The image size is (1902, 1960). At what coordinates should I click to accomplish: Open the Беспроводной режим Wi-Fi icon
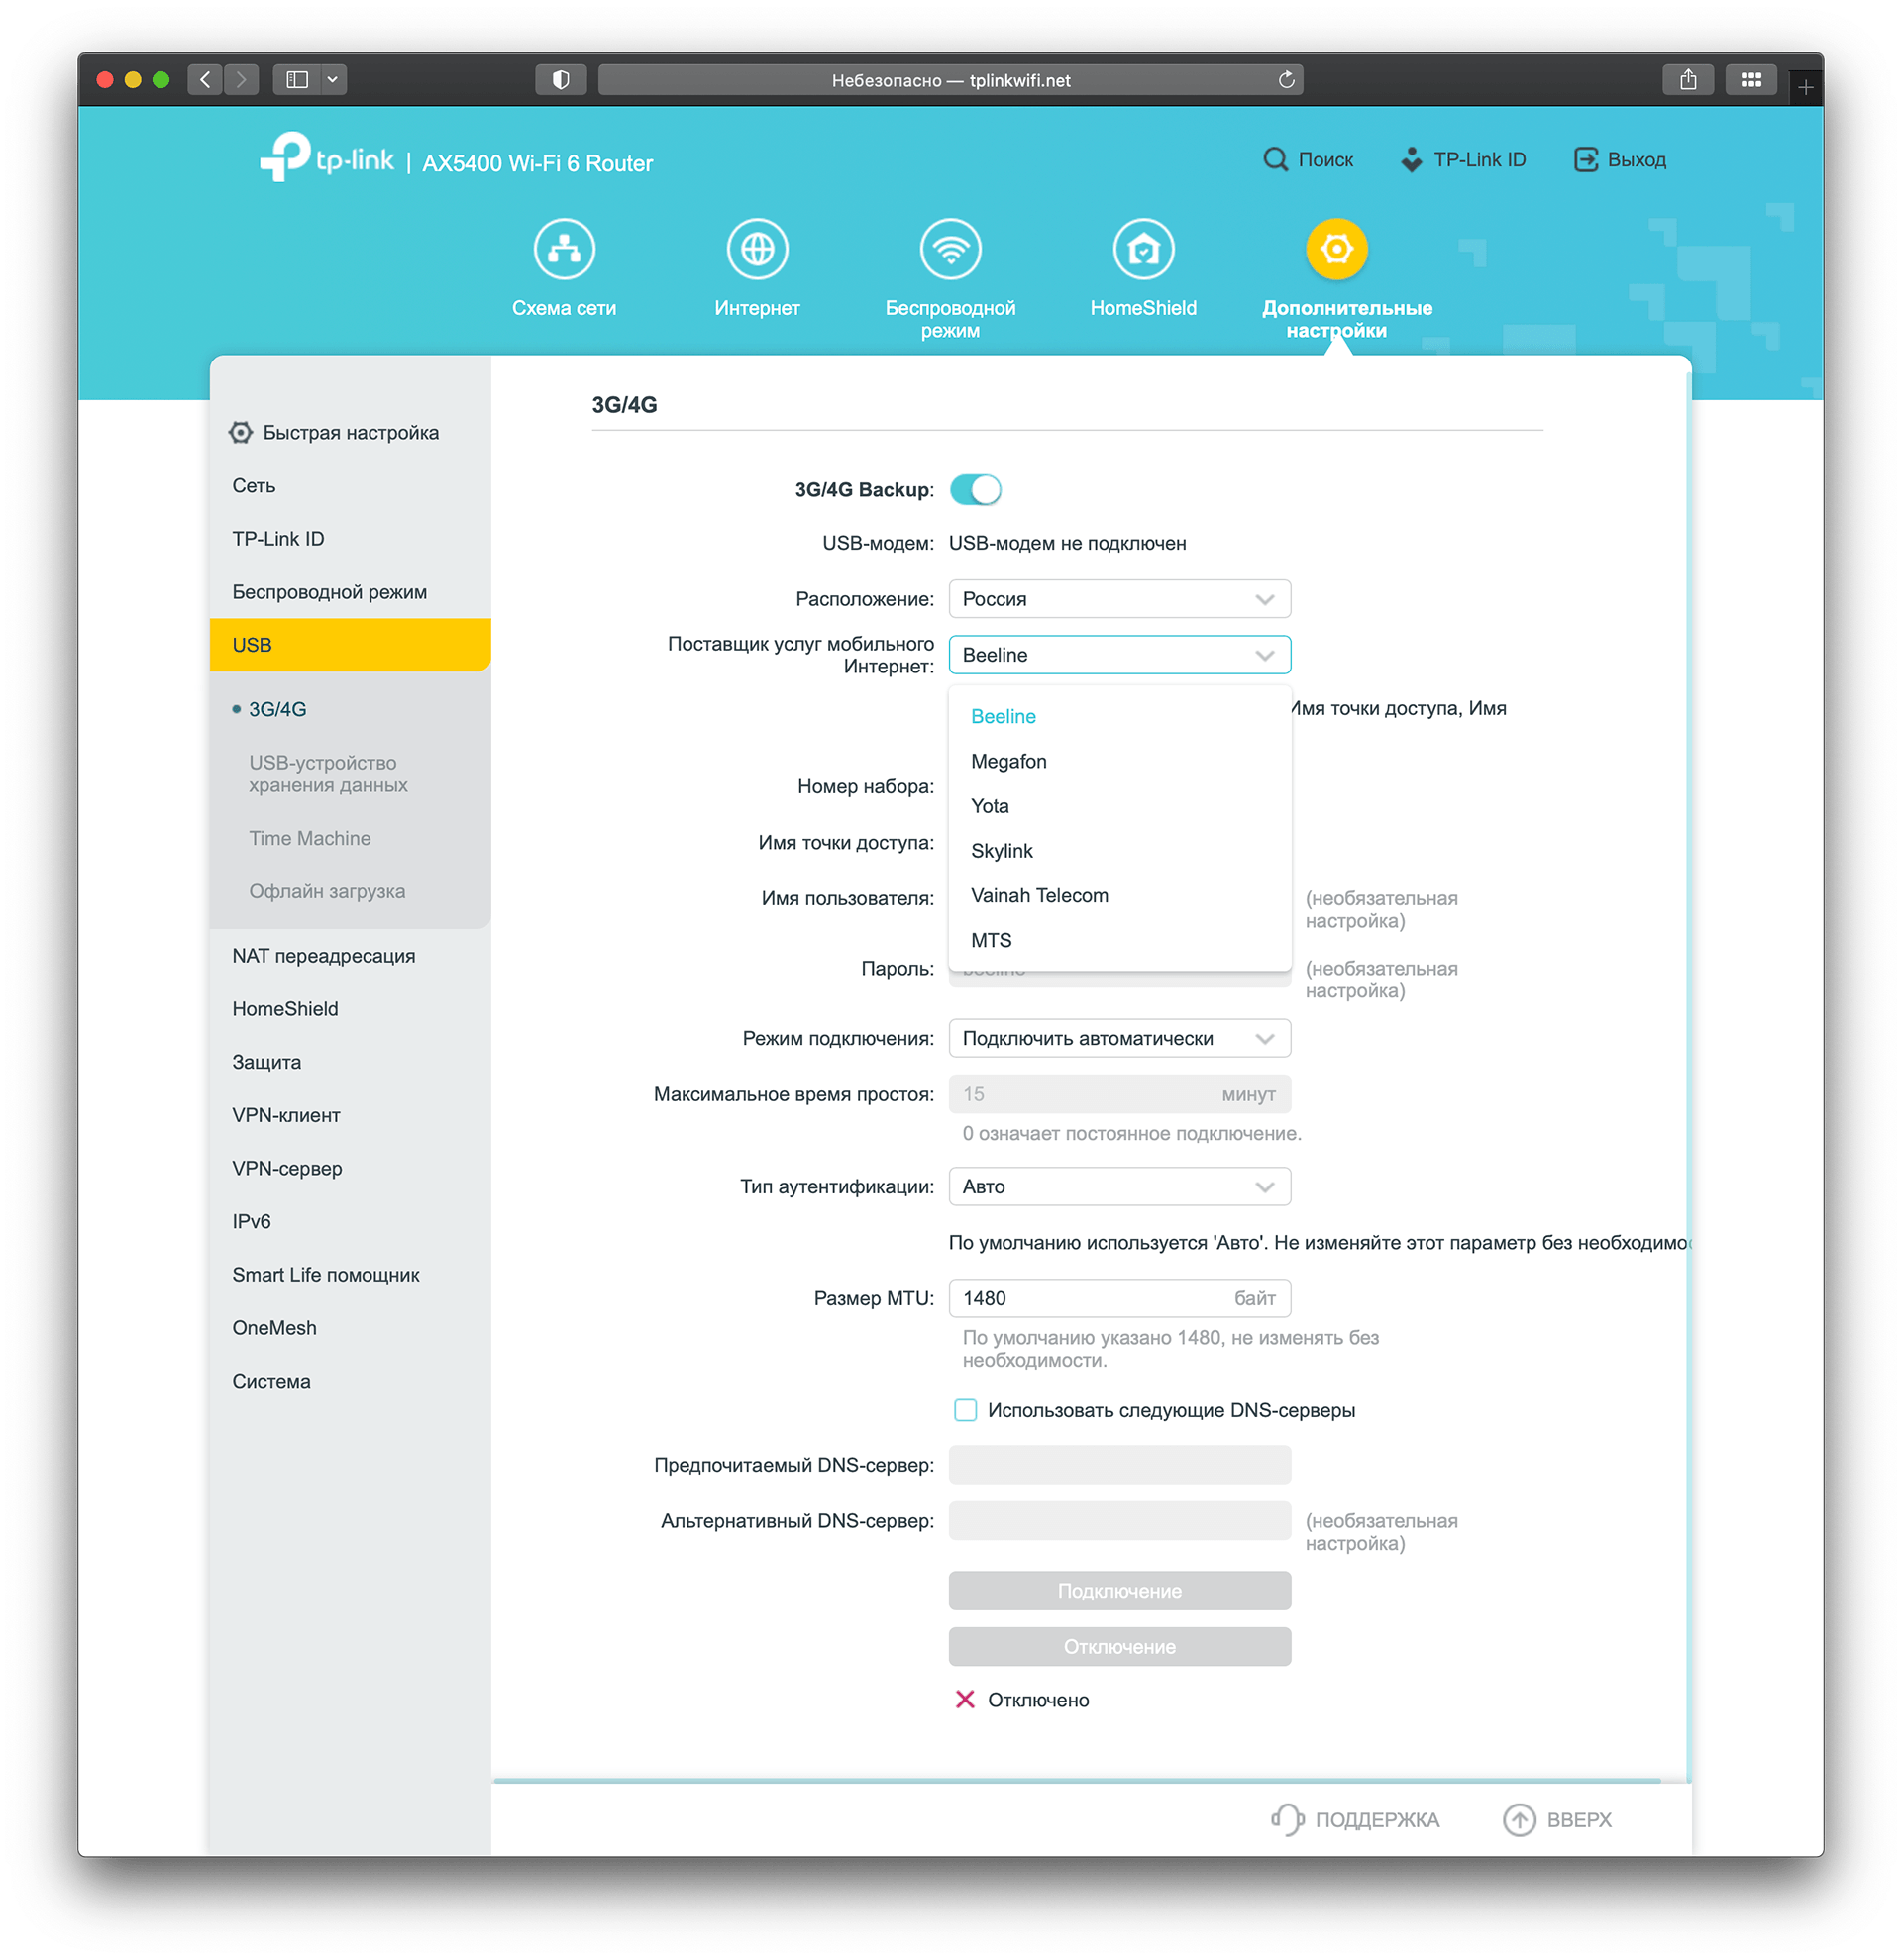point(950,249)
